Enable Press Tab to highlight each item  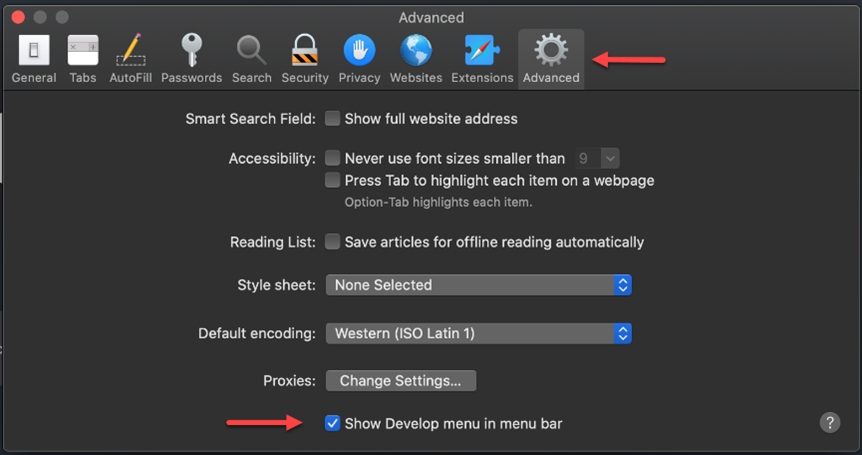coord(333,180)
